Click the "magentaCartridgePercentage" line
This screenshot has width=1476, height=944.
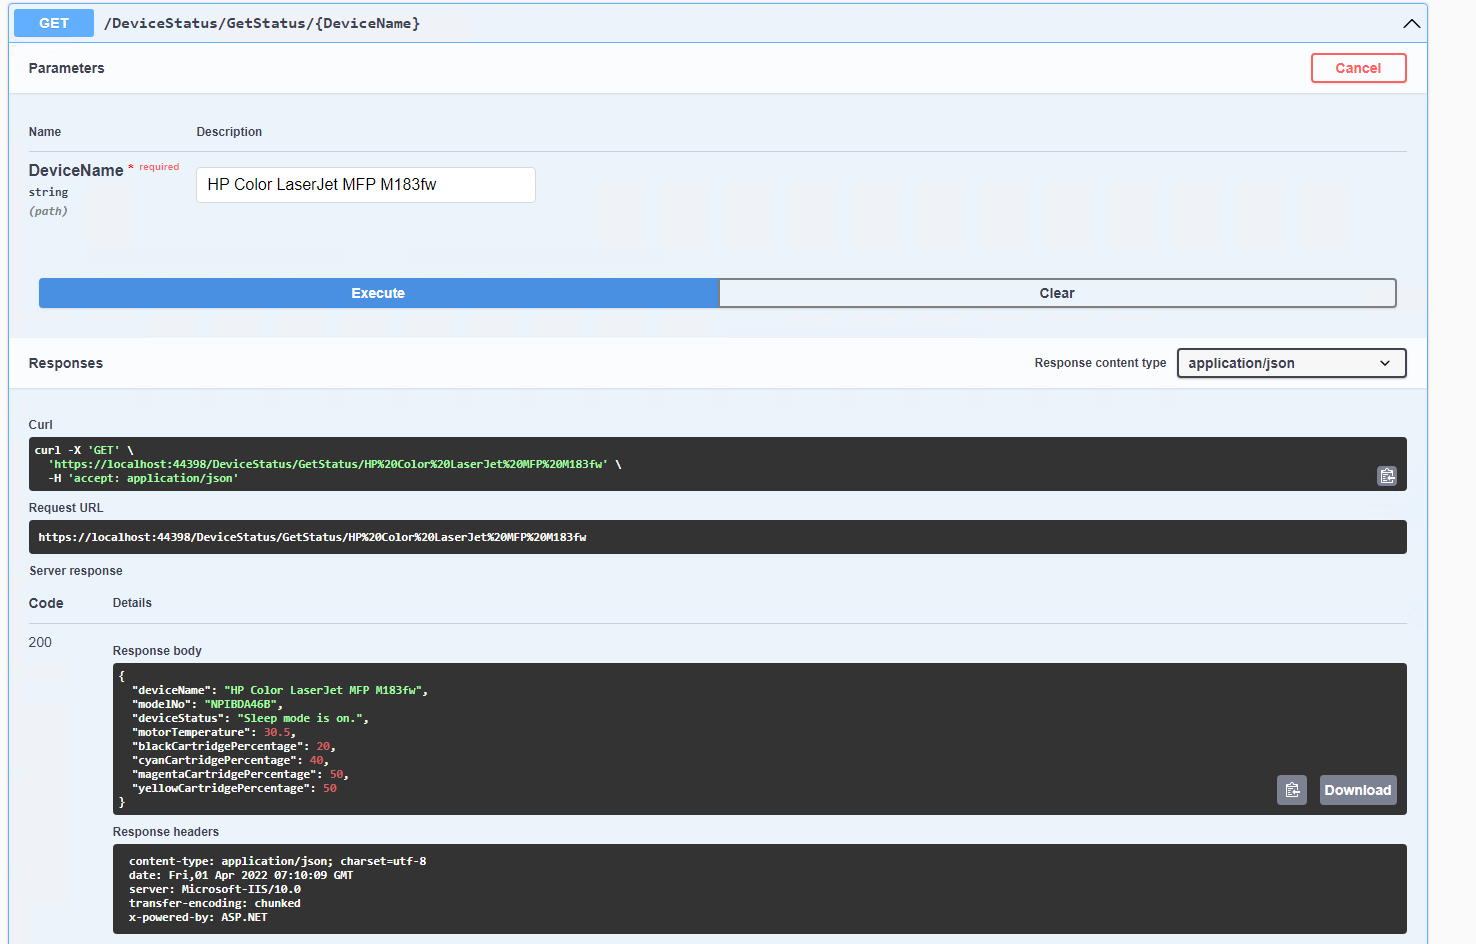(240, 774)
